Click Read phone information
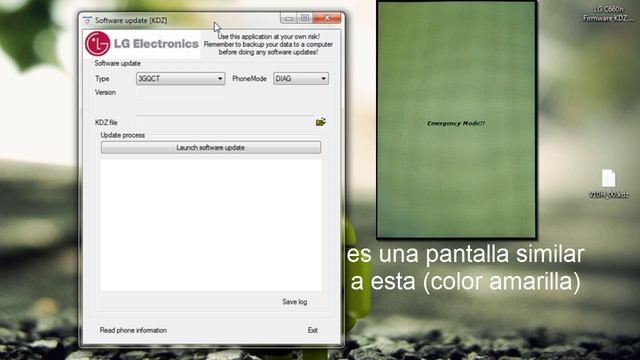This screenshot has width=640, height=360. coord(133,330)
